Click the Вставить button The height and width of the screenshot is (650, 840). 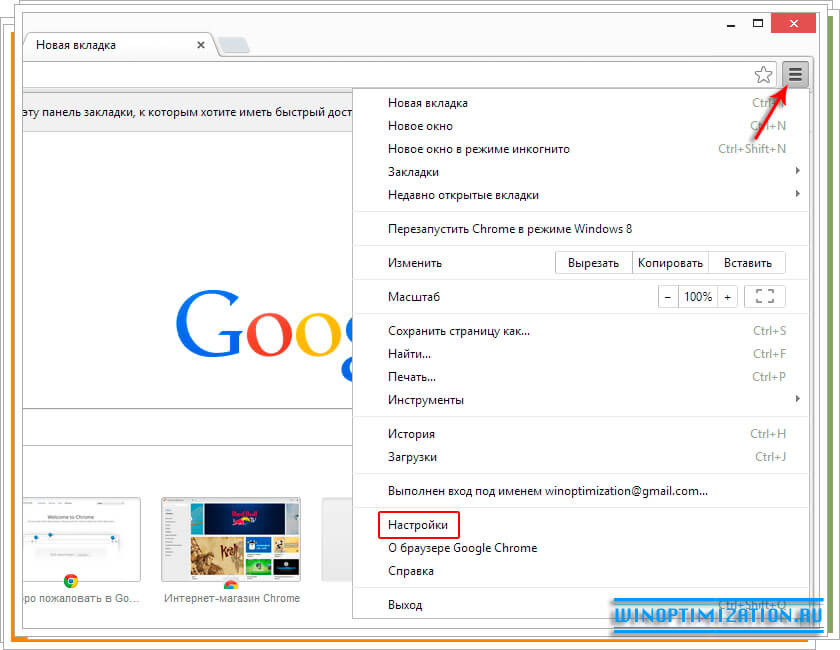747,262
